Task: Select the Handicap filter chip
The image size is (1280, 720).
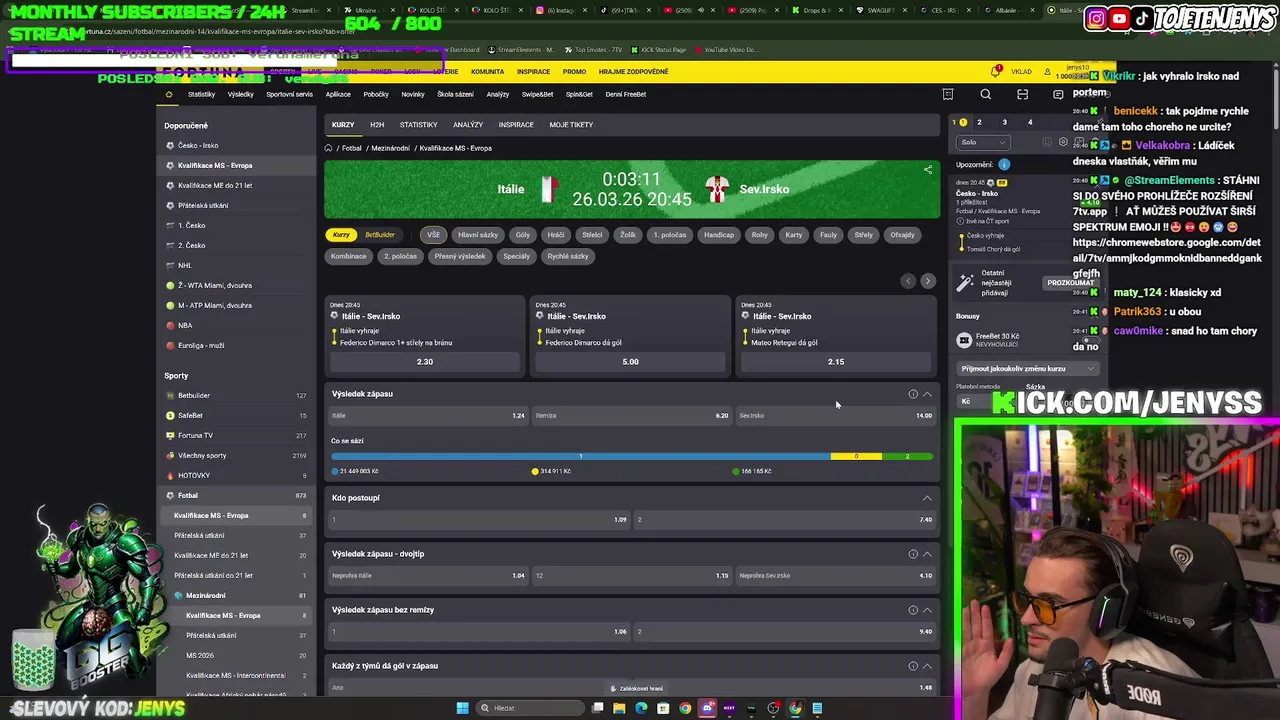Action: (719, 235)
